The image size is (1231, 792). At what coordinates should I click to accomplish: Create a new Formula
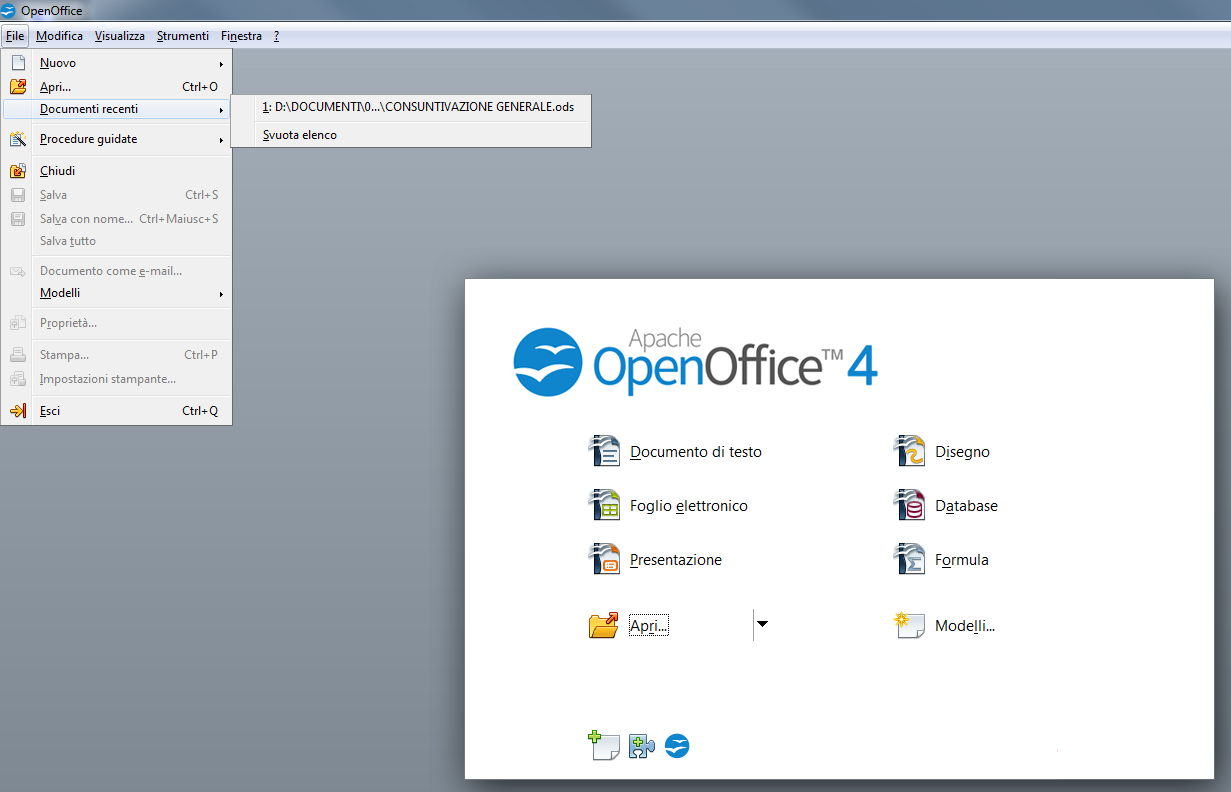(962, 560)
